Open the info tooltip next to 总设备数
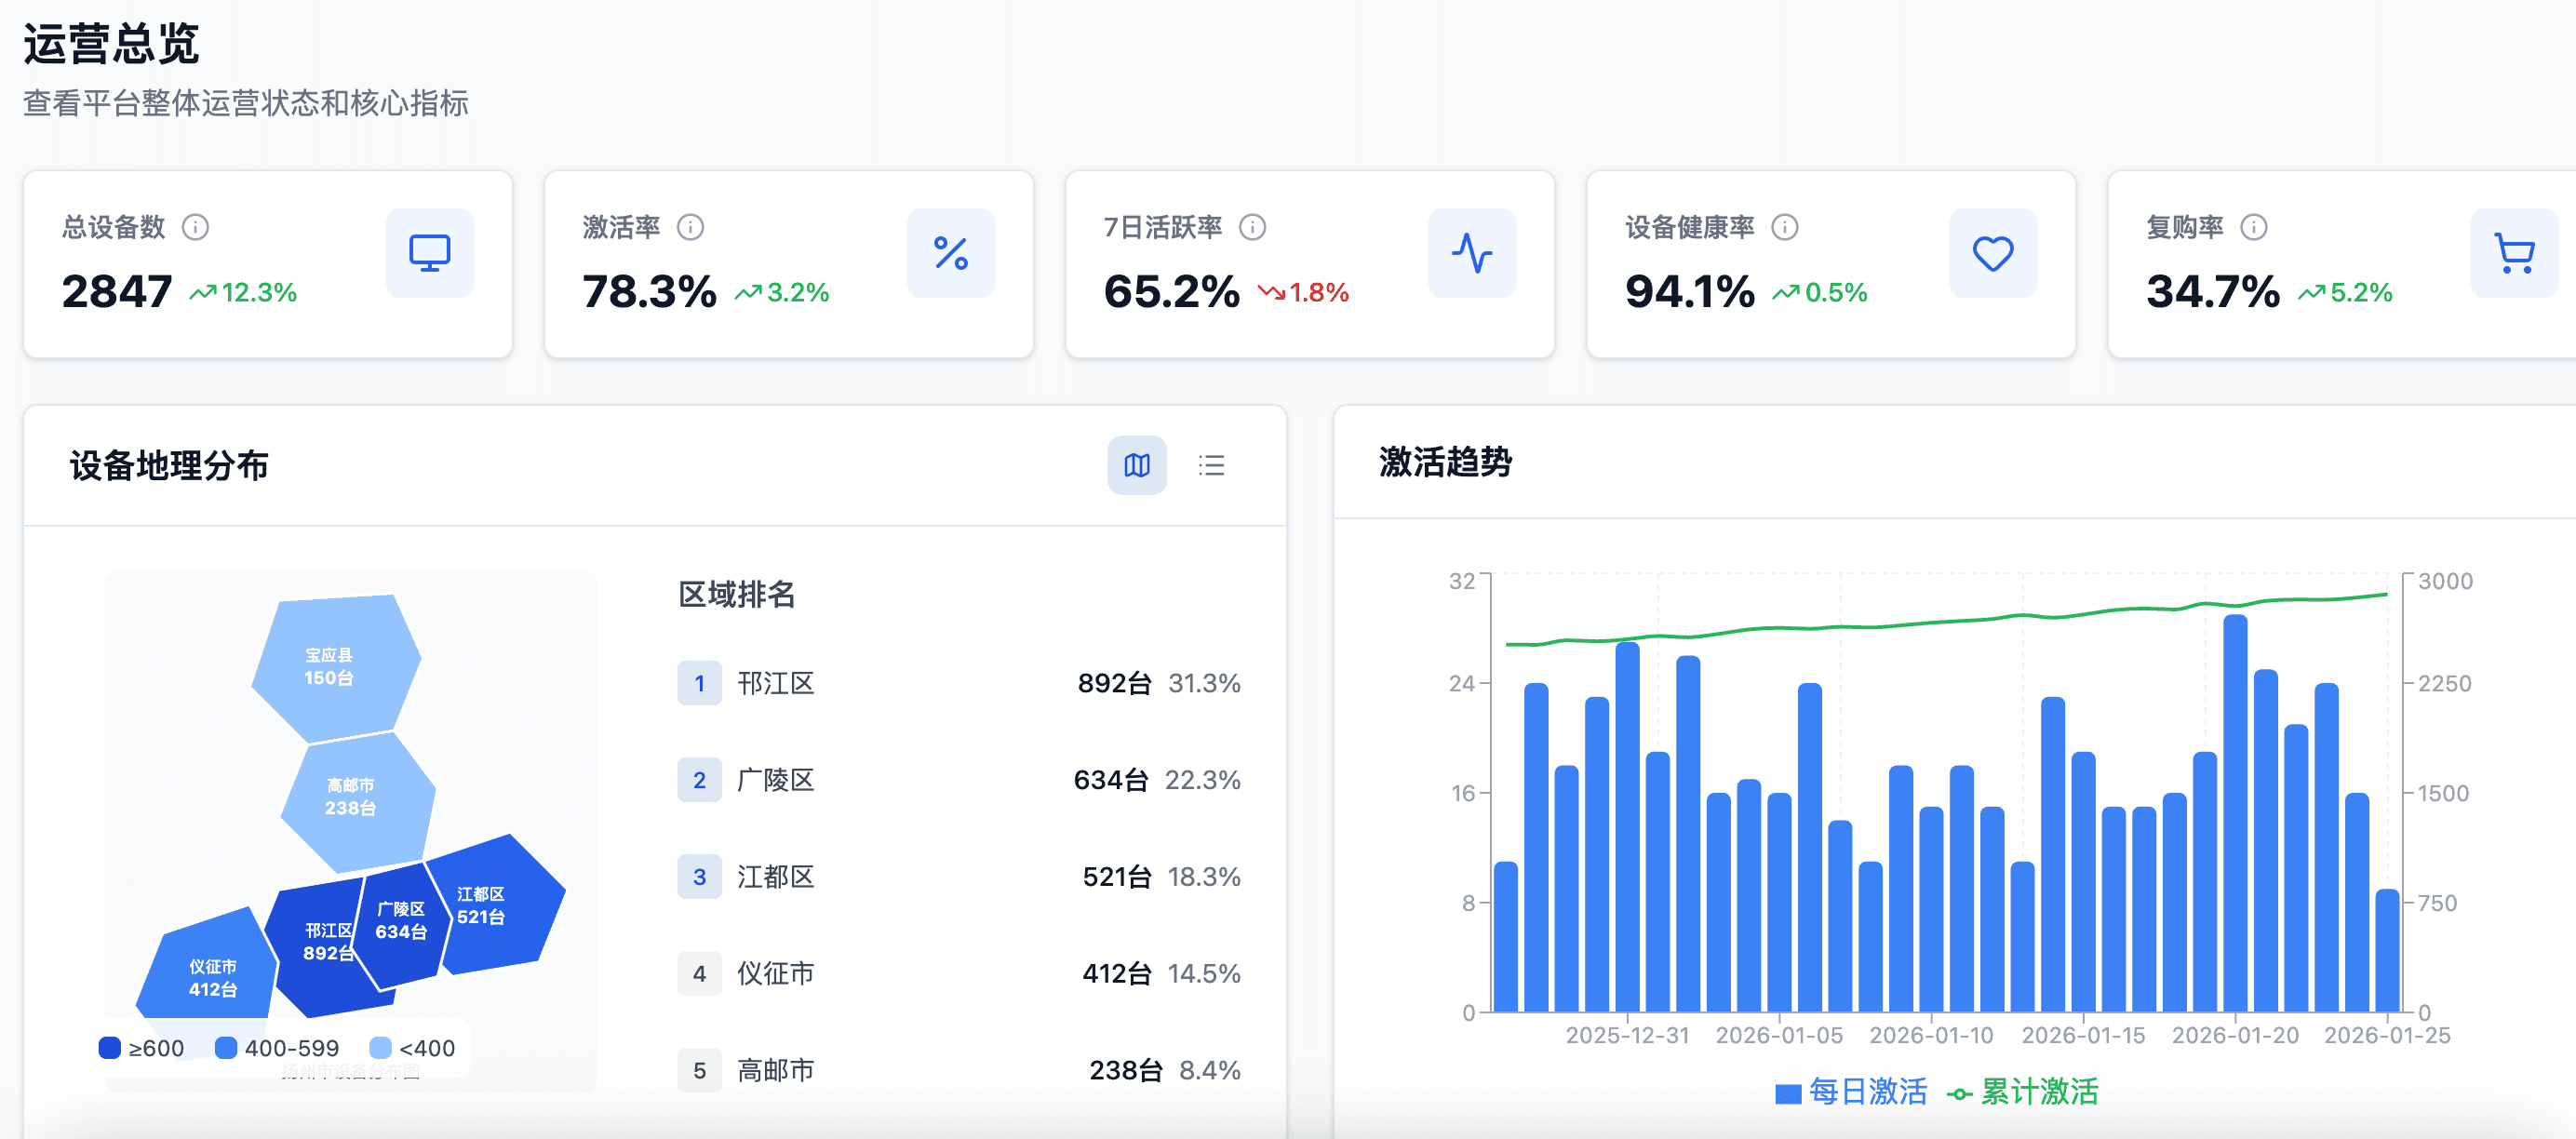Viewport: 2576px width, 1139px height. (x=196, y=227)
